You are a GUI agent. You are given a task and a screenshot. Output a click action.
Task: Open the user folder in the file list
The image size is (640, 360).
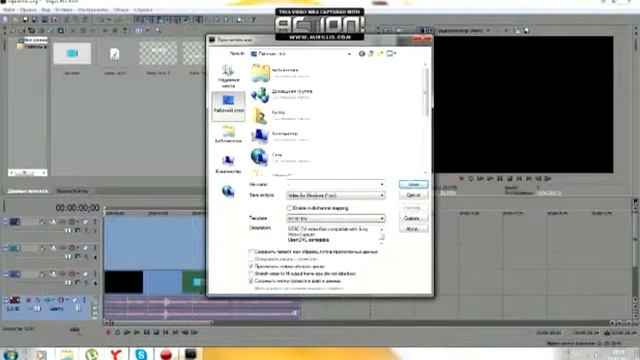pos(281,116)
